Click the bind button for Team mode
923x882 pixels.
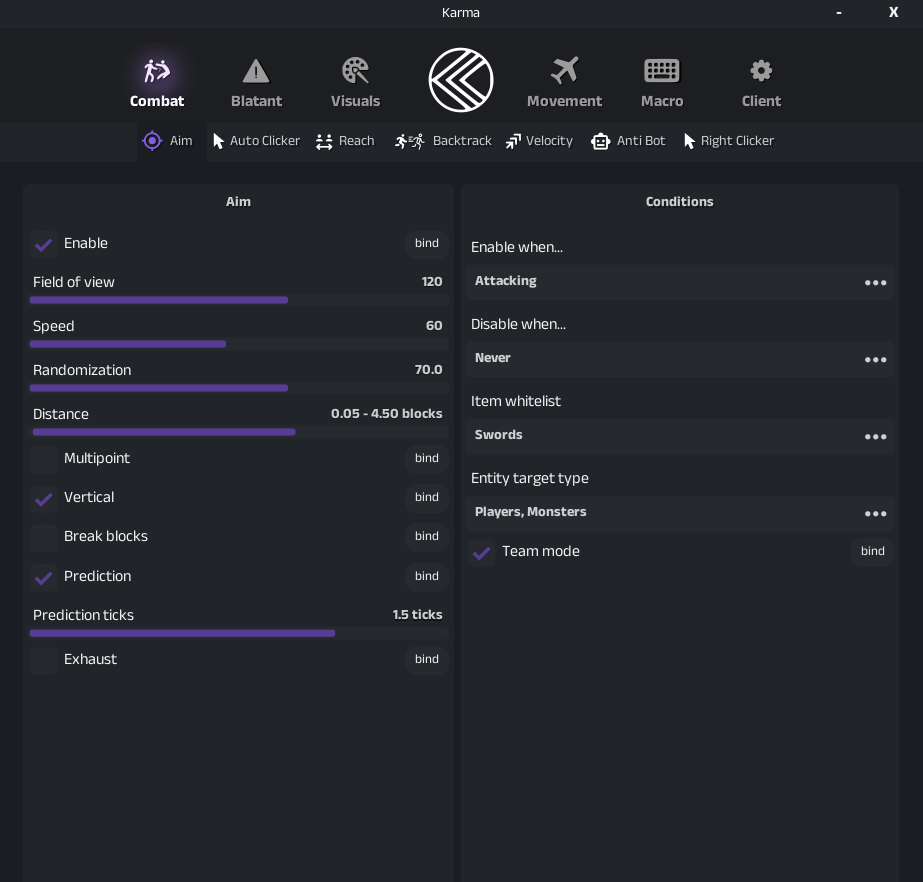pos(872,551)
